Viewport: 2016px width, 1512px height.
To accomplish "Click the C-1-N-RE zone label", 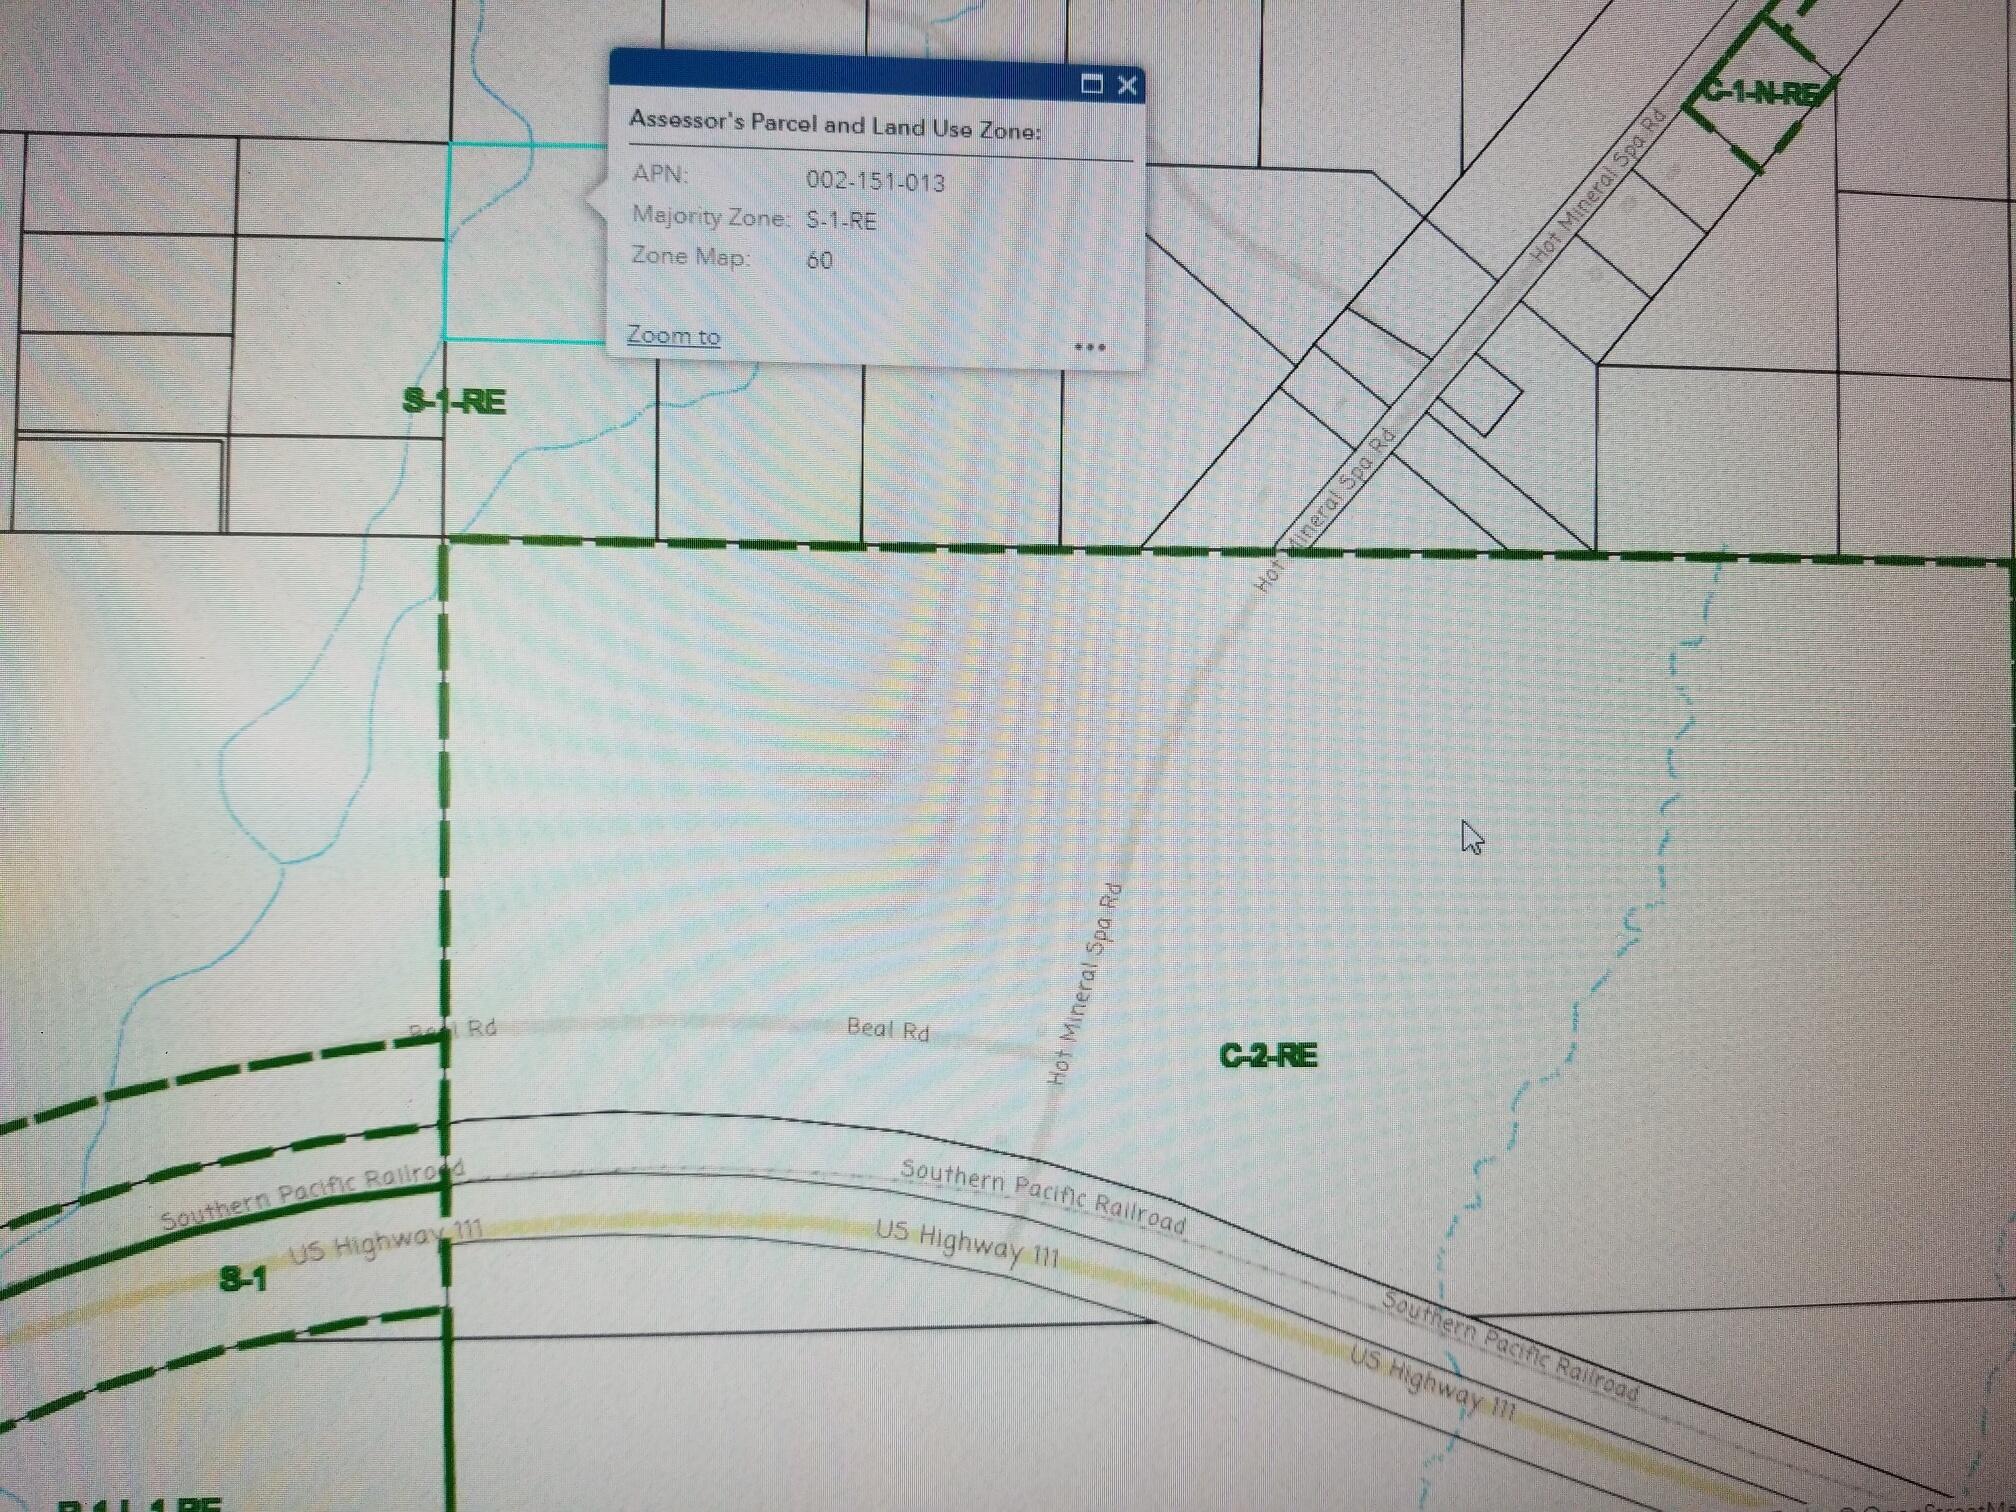I will pyautogui.click(x=1762, y=93).
